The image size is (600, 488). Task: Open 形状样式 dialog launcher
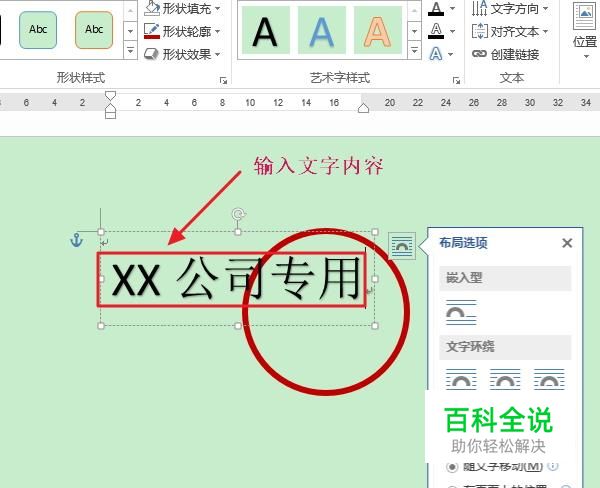coord(223,80)
